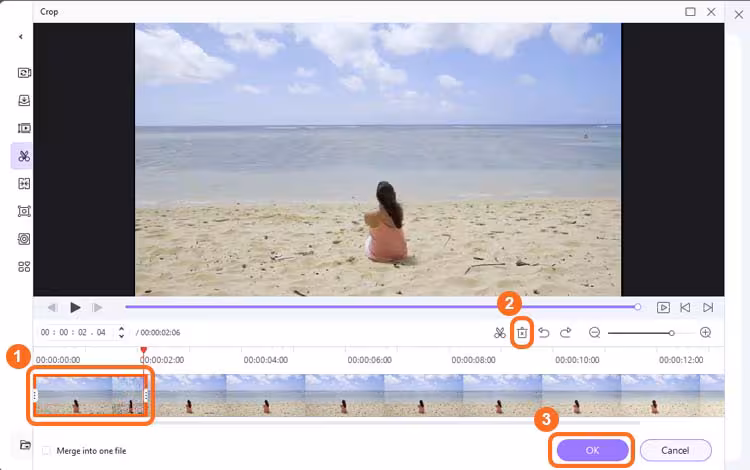Undo the last edit
Screen dimensions: 750x470
point(544,332)
